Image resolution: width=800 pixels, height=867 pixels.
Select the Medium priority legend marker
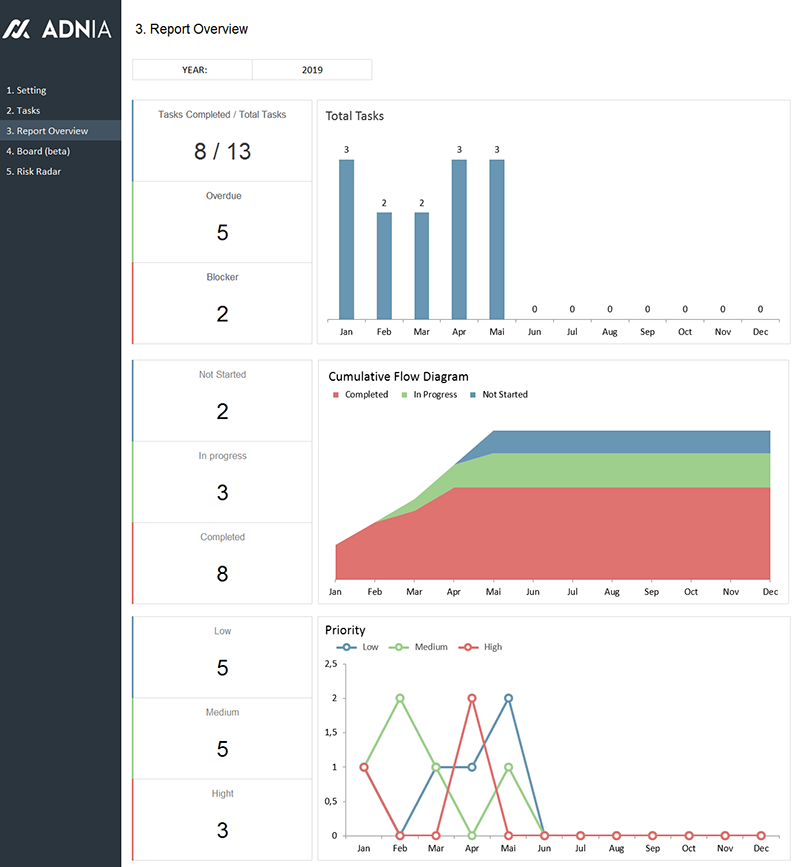pos(399,647)
